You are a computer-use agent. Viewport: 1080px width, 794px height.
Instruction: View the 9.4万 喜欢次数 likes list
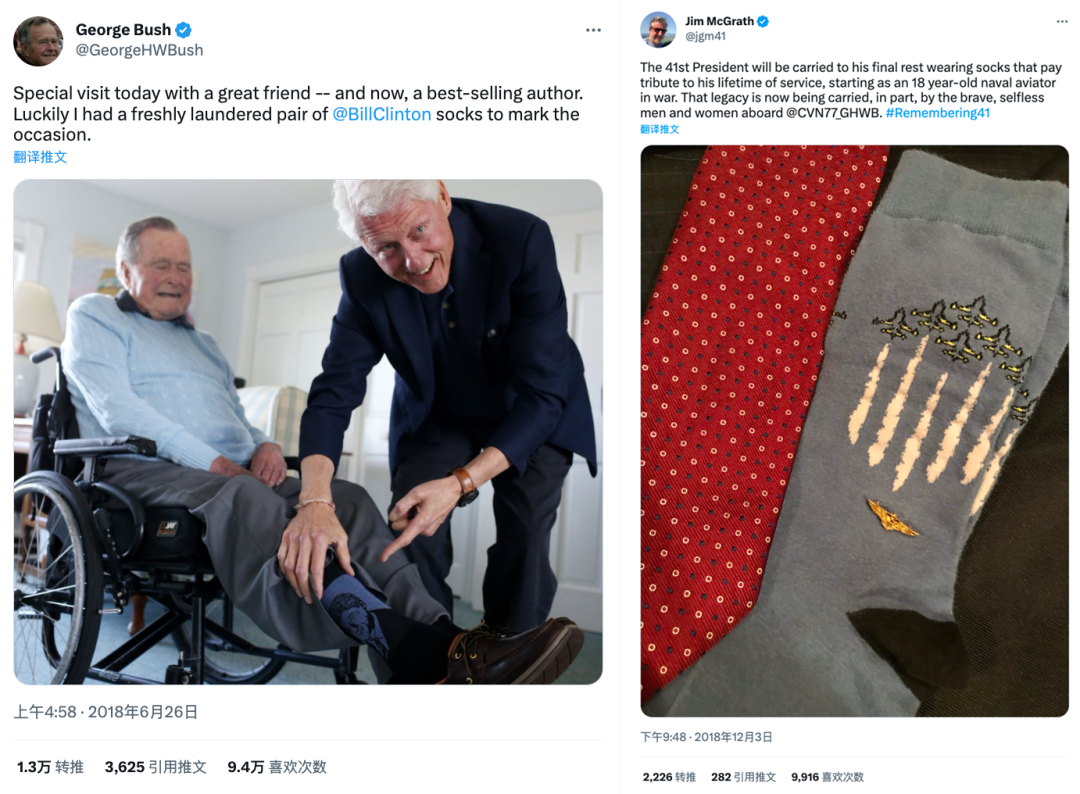(x=277, y=767)
